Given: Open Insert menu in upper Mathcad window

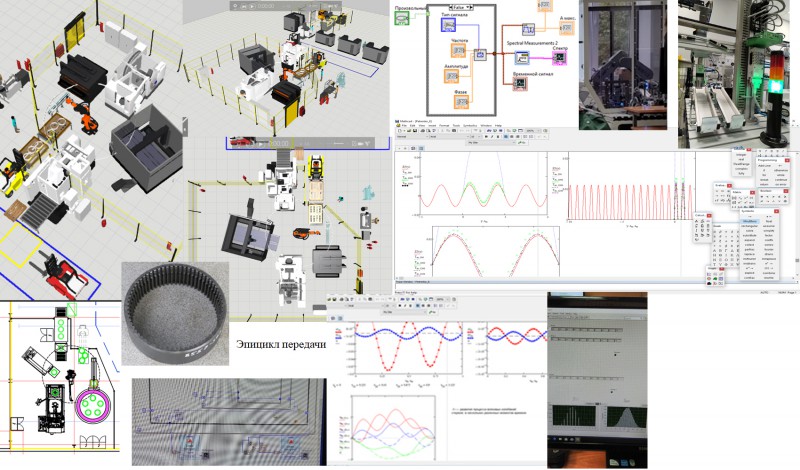Looking at the screenshot, I should (432, 126).
